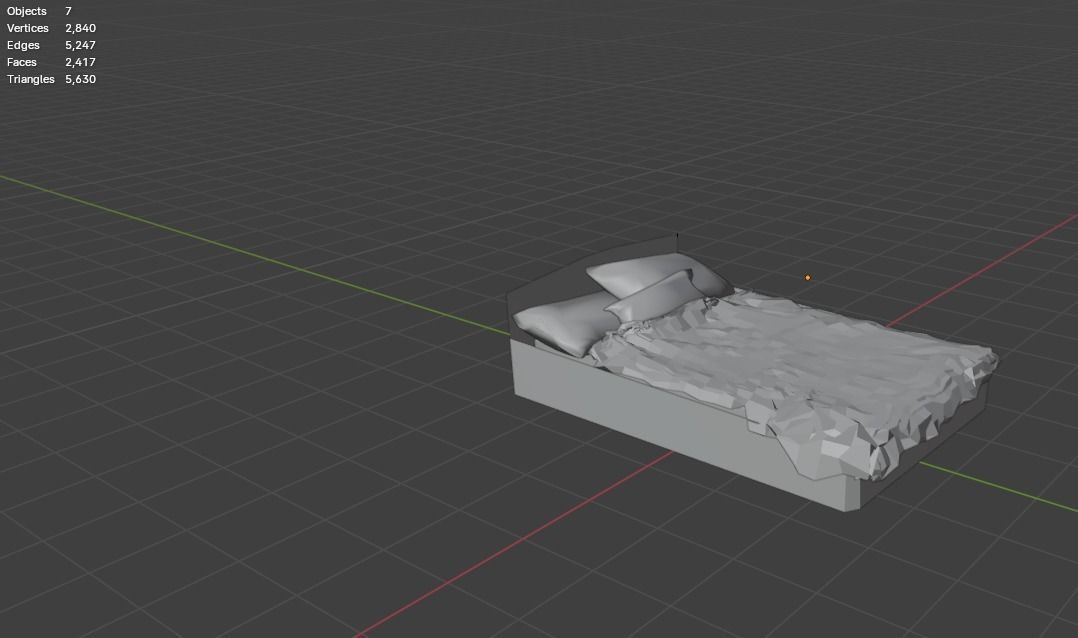Click the "Objects 7" statistics line

coord(39,11)
